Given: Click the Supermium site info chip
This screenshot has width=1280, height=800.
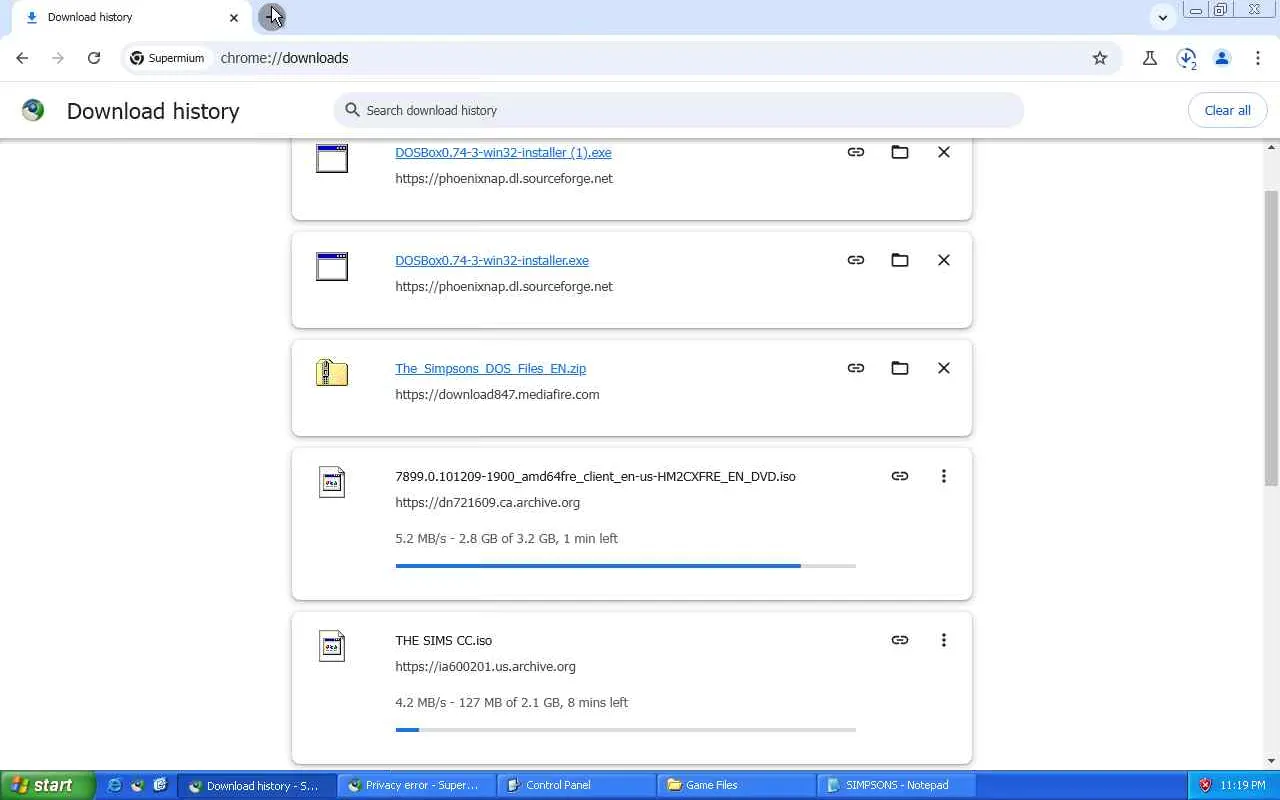Looking at the screenshot, I should click(167, 58).
